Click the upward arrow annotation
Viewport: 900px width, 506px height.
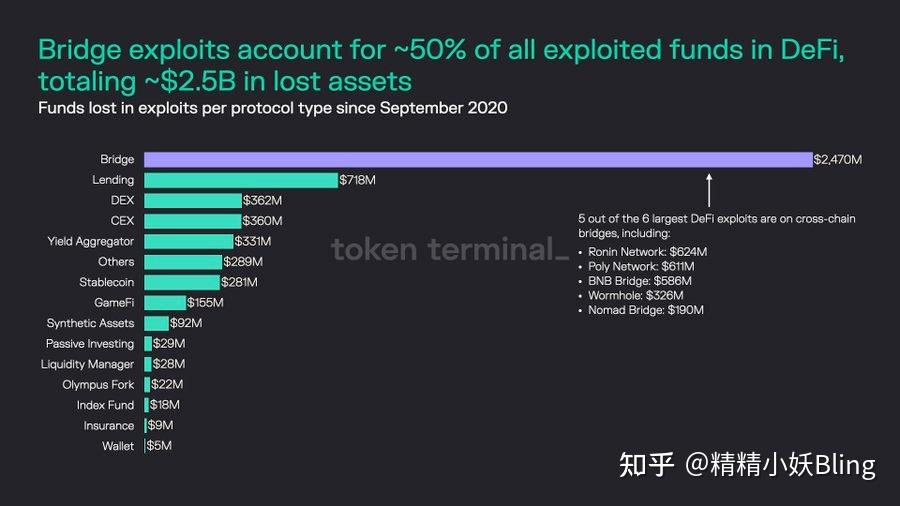[x=709, y=189]
